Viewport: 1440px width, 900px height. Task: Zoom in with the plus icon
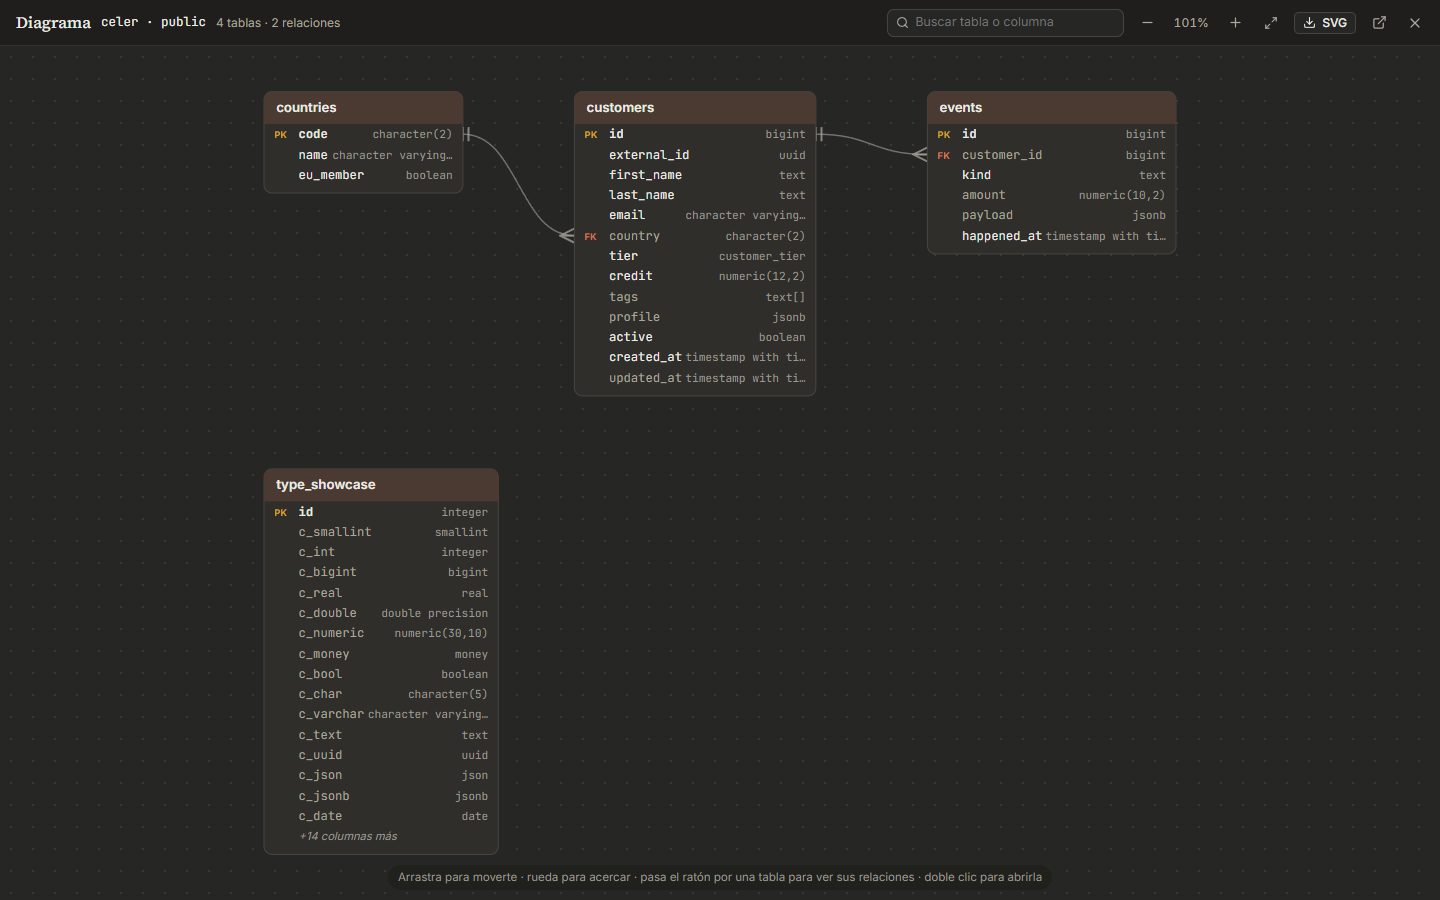pyautogui.click(x=1235, y=23)
